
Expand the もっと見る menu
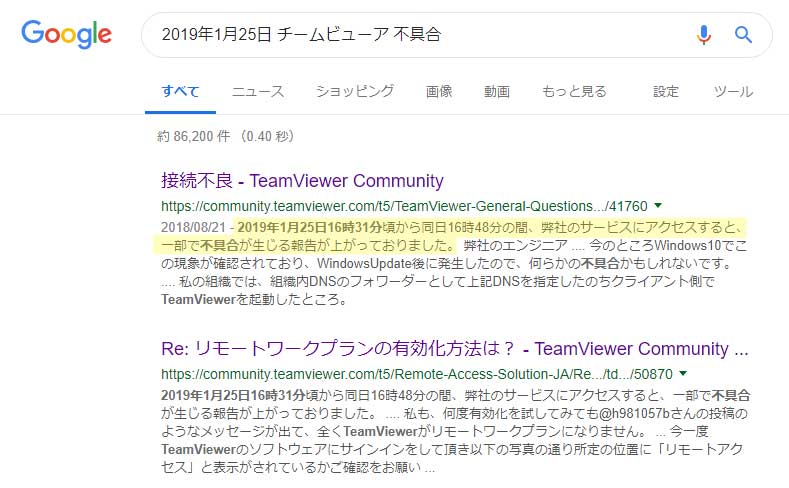pos(574,92)
